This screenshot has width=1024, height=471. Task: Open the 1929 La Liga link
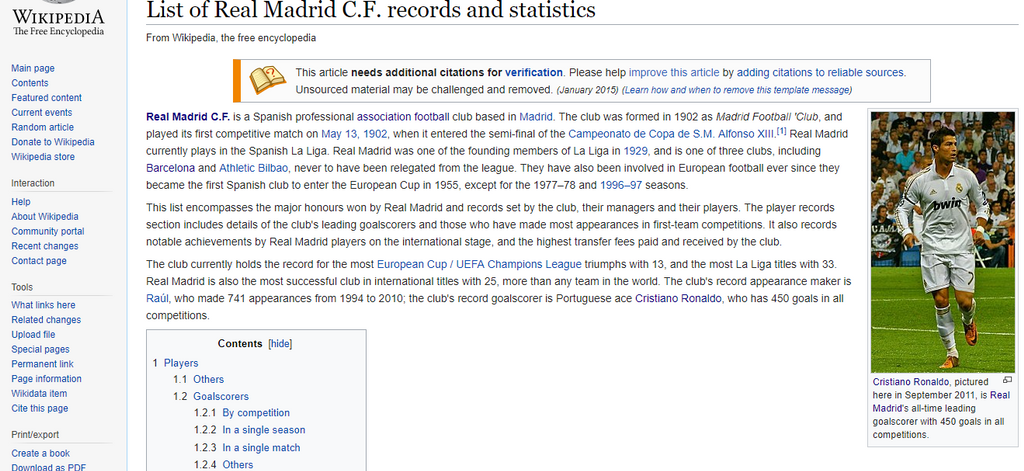point(635,151)
